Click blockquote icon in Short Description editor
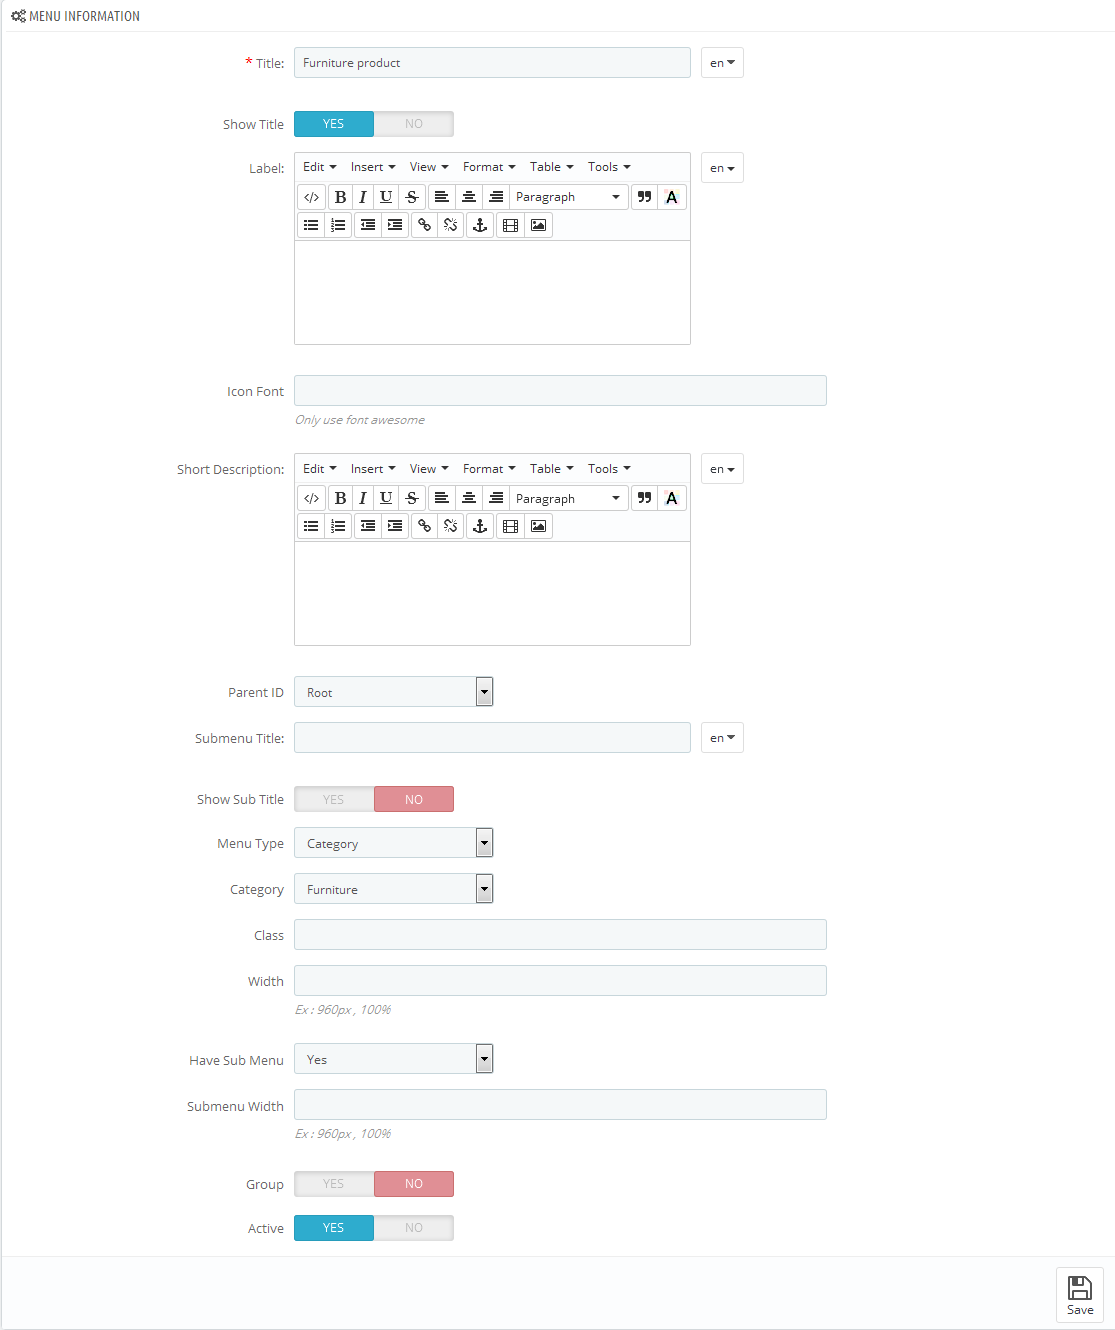The image size is (1115, 1330). tap(645, 498)
